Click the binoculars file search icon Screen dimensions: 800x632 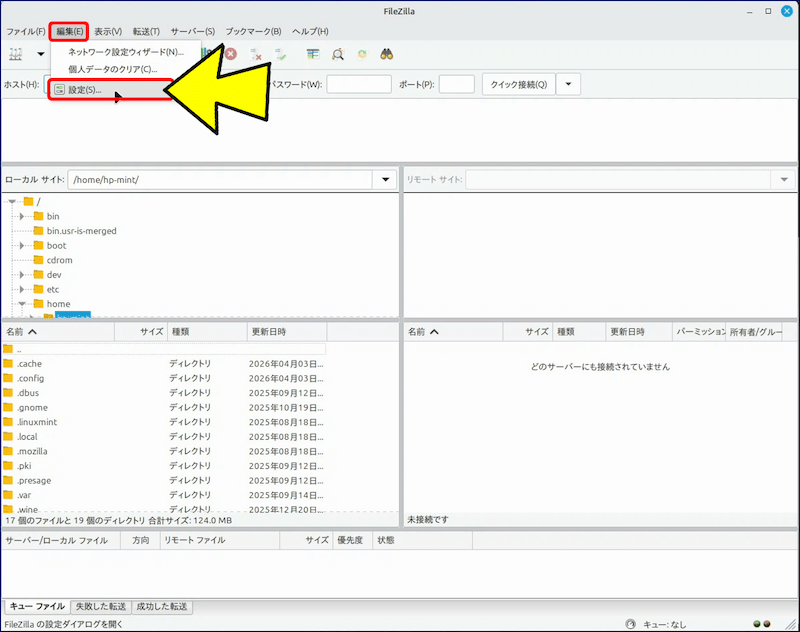point(387,54)
